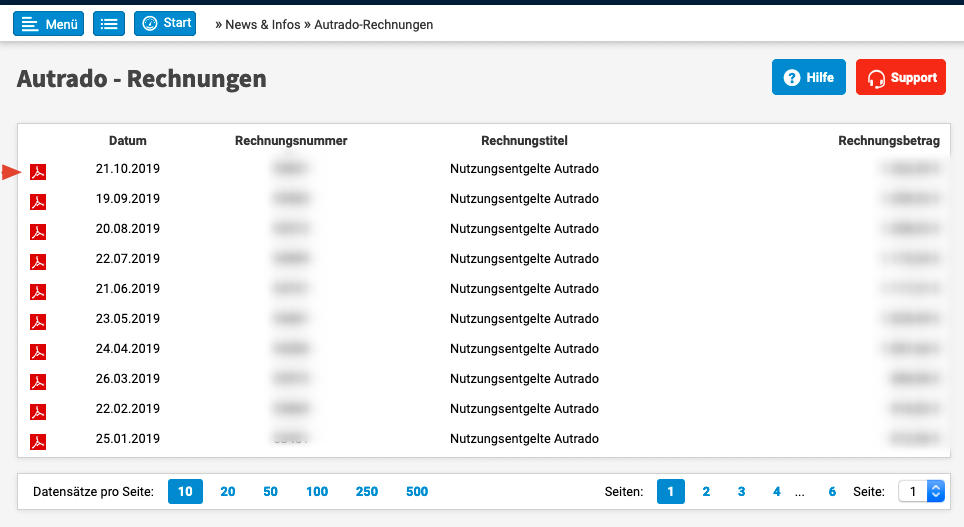Open PDF for invoice dated 23.05.2019
The image size is (964, 527).
coord(38,322)
